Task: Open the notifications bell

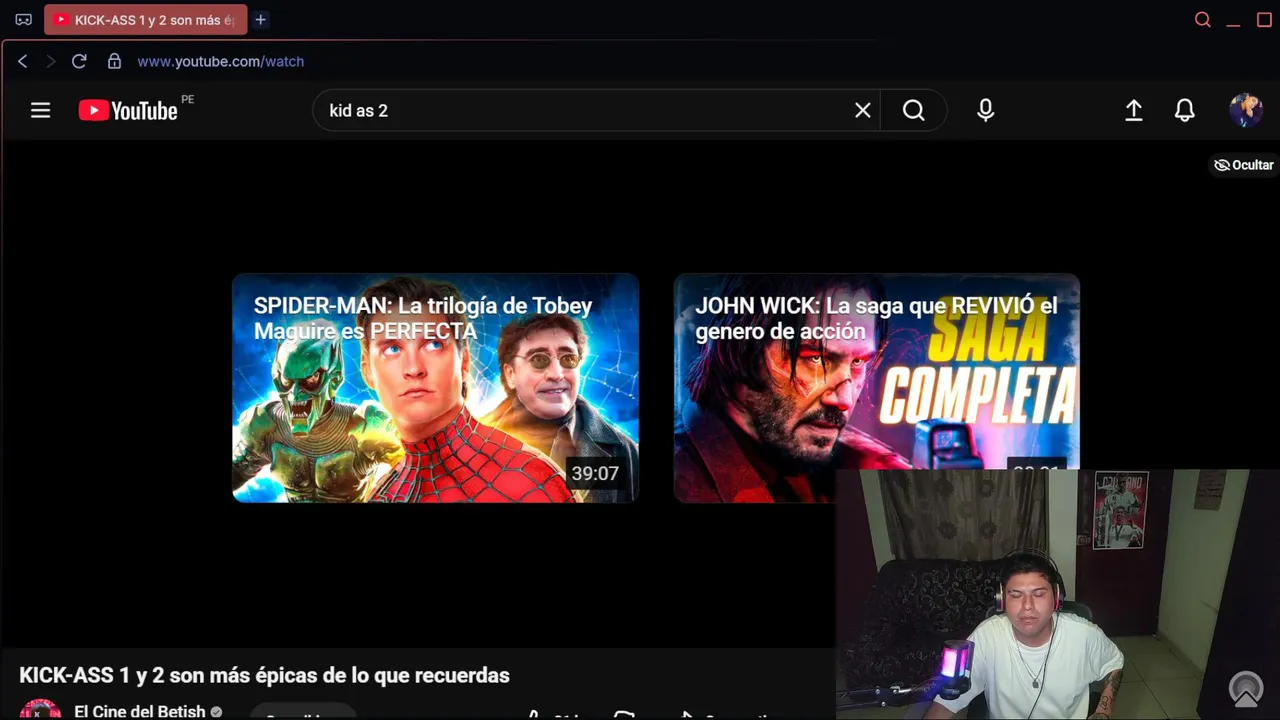Action: pos(1185,111)
